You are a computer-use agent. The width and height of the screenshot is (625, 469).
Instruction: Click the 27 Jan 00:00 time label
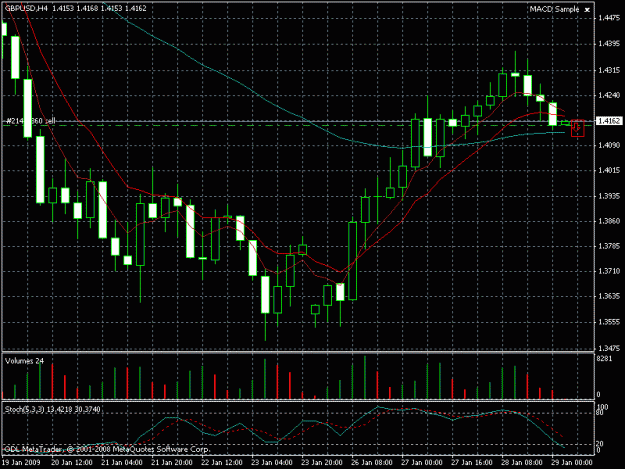click(x=422, y=463)
